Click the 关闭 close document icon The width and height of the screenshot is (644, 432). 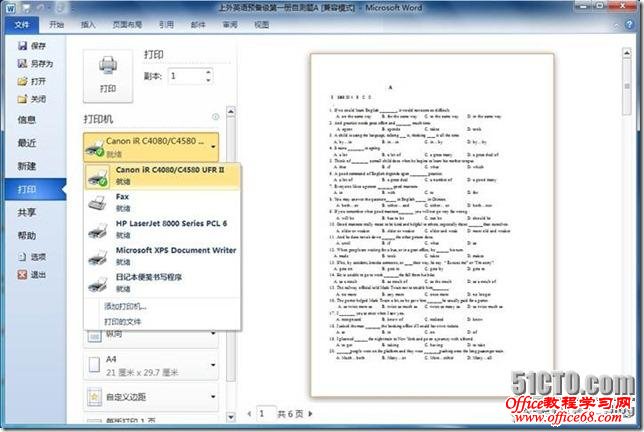[x=23, y=99]
